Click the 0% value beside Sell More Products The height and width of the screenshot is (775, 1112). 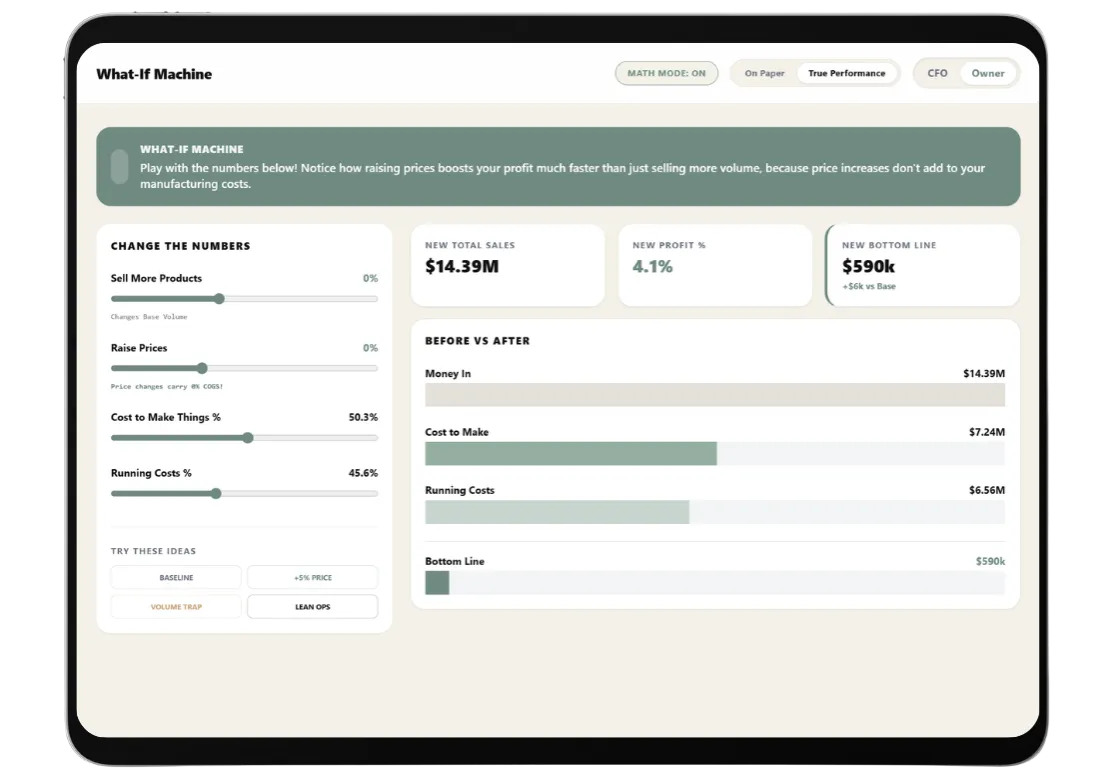click(x=370, y=278)
